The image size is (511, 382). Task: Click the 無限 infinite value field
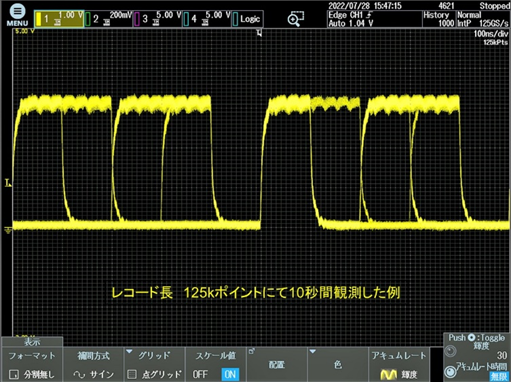499,376
